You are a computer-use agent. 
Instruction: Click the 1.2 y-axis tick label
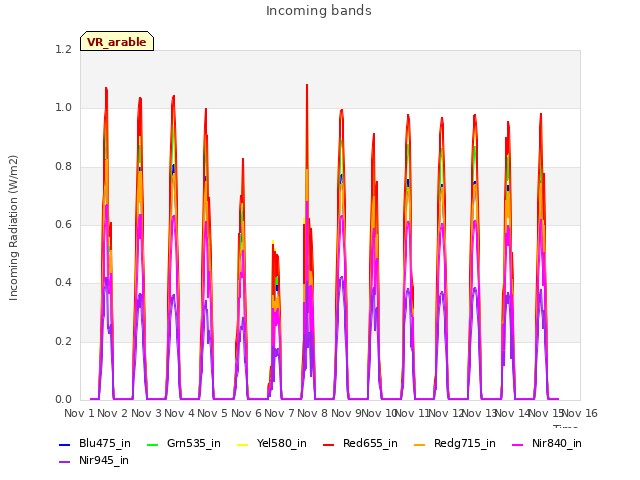[63, 49]
